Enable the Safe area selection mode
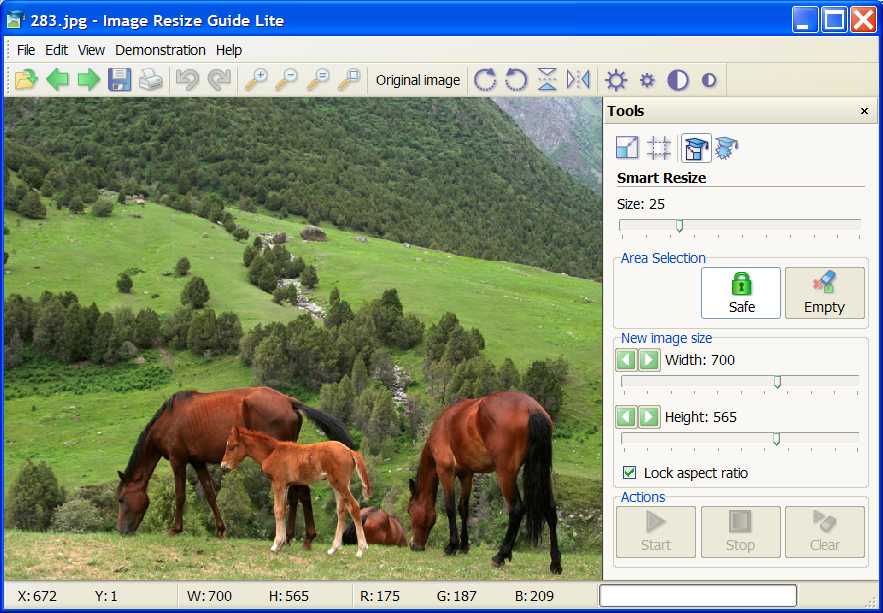This screenshot has height=613, width=883. 740,292
